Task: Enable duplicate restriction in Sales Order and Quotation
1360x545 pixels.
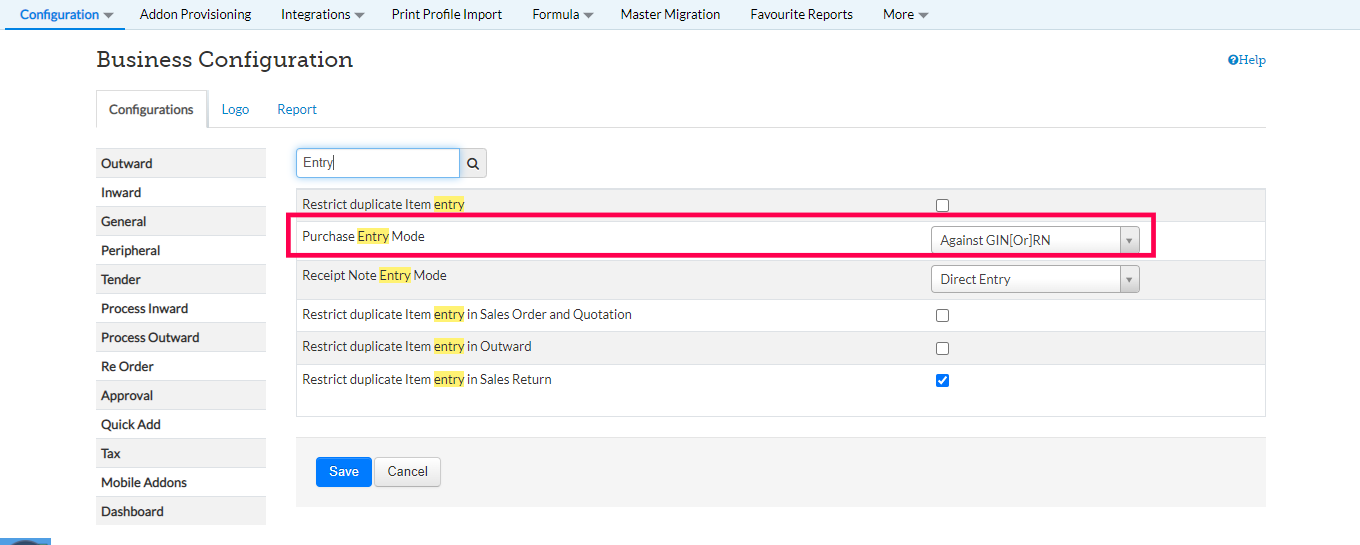Action: [942, 315]
